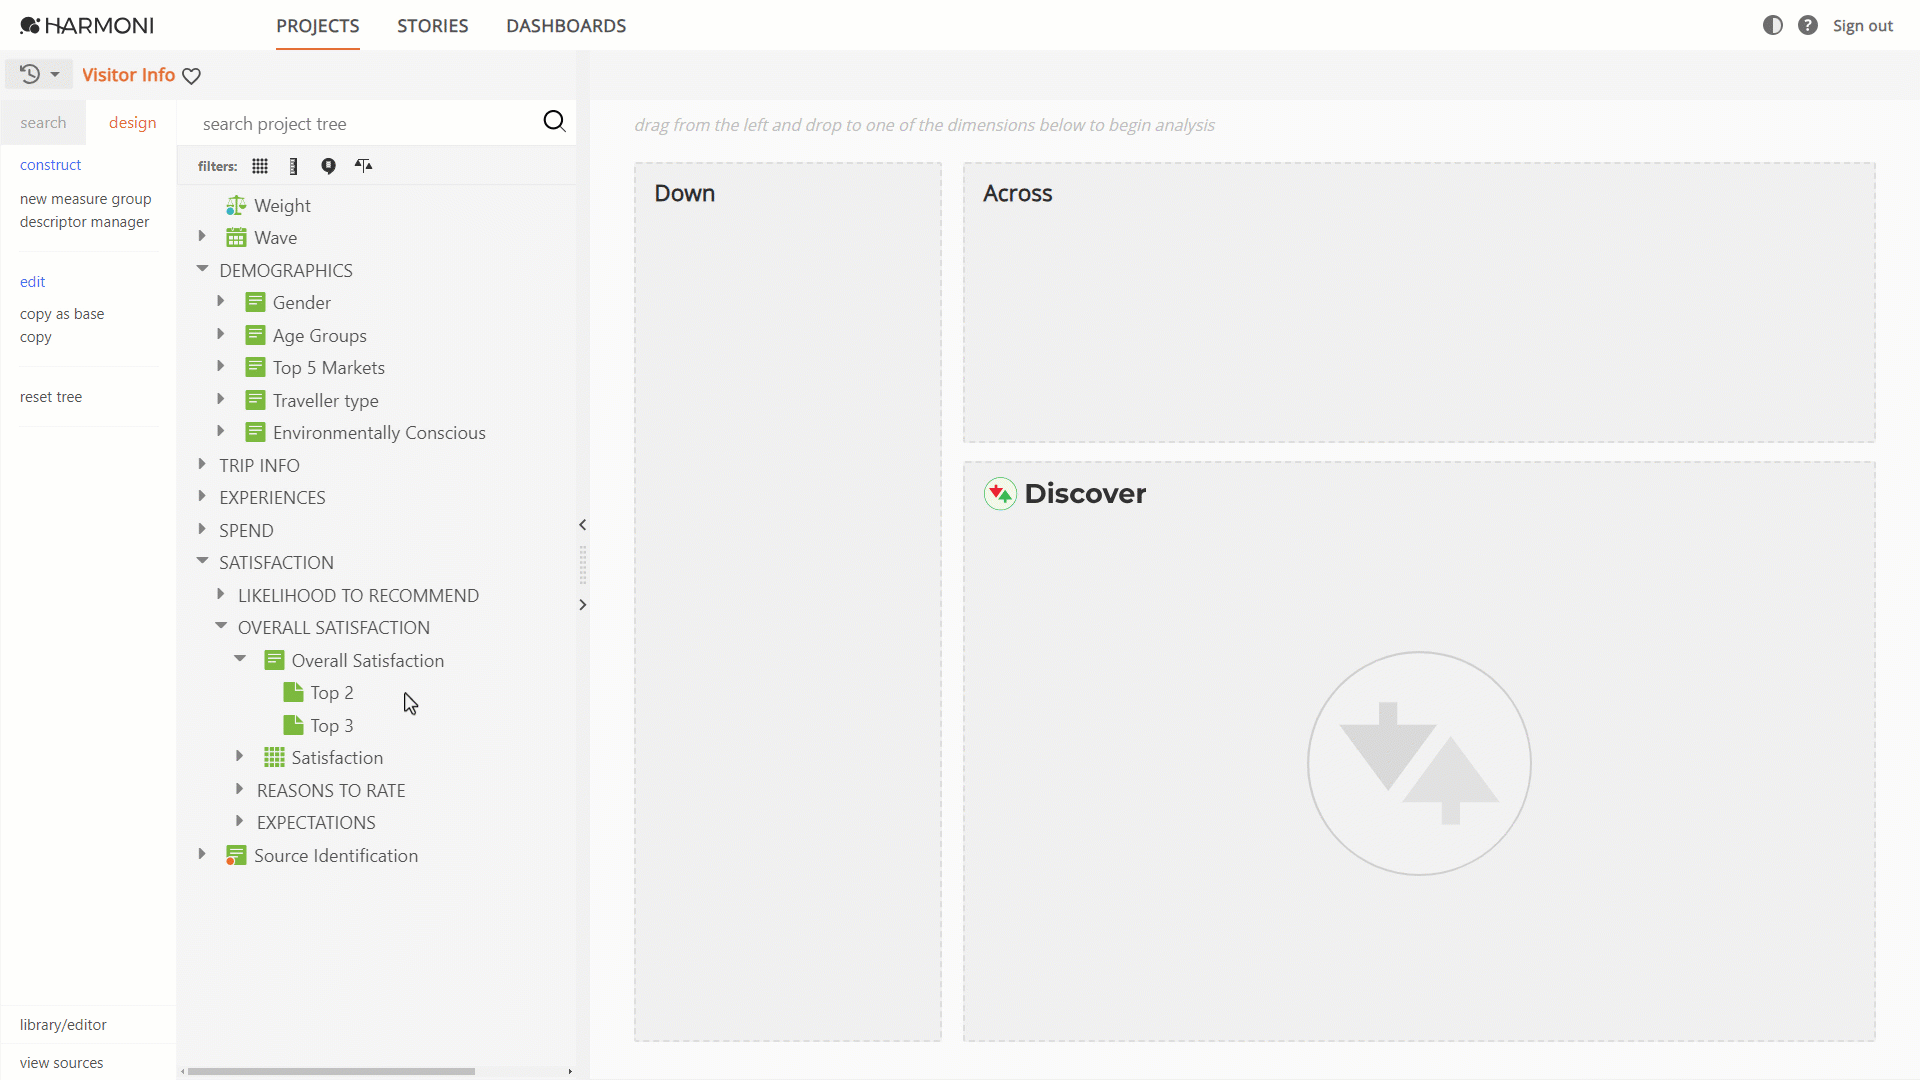Screen dimensions: 1920x1080
Task: Open the PROJECTS tab
Action: 318,26
